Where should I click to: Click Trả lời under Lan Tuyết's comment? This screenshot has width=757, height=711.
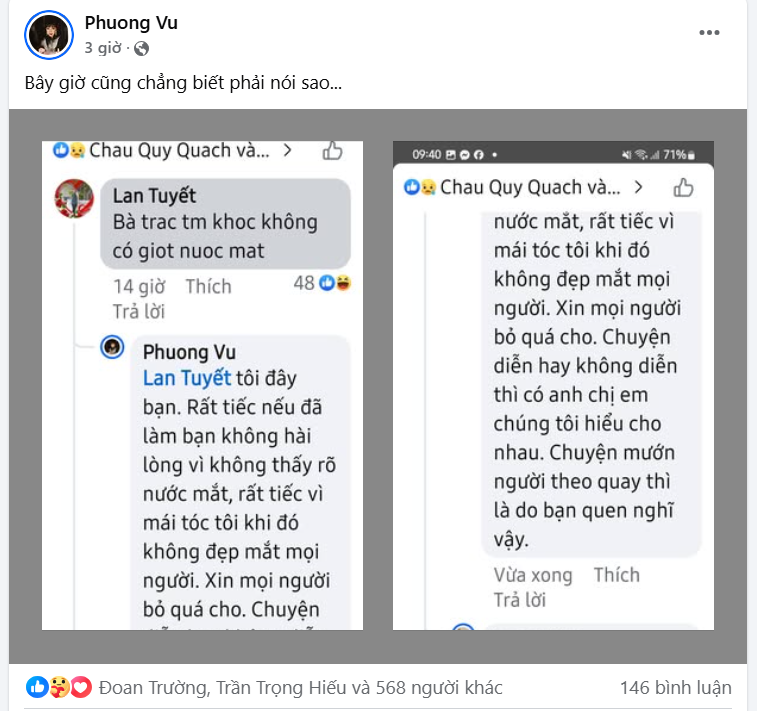click(x=139, y=311)
